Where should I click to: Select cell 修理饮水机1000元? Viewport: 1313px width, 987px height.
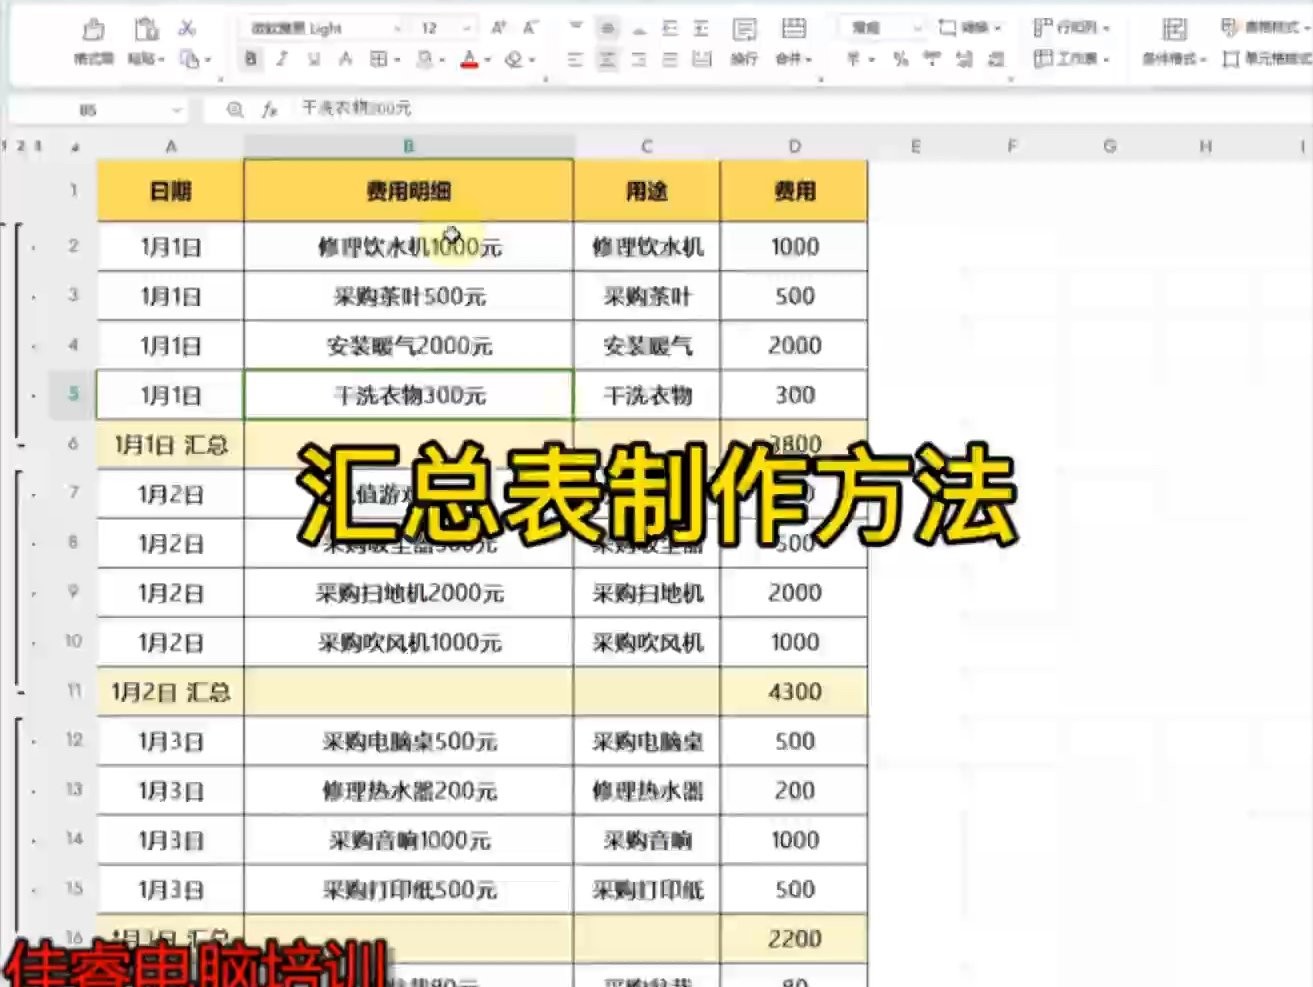coord(409,246)
